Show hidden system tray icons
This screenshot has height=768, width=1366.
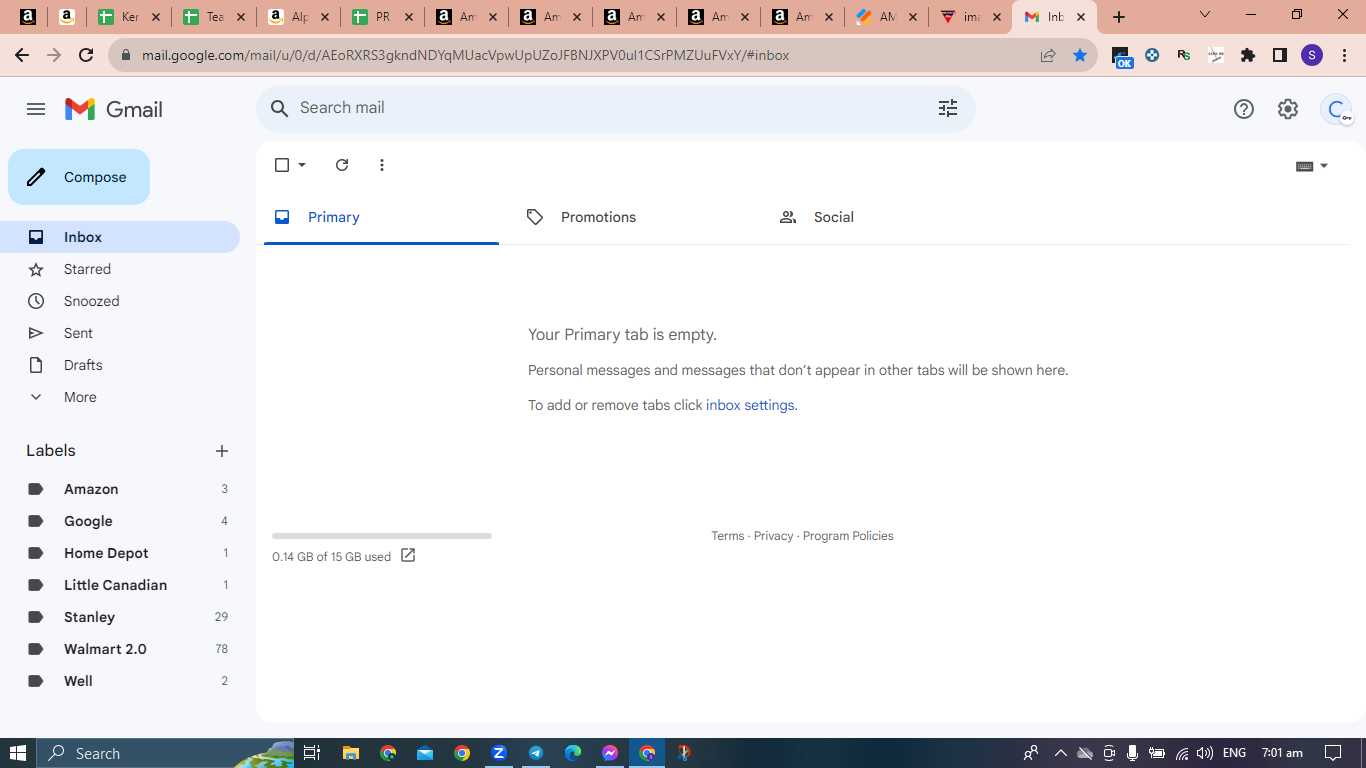click(x=1060, y=753)
